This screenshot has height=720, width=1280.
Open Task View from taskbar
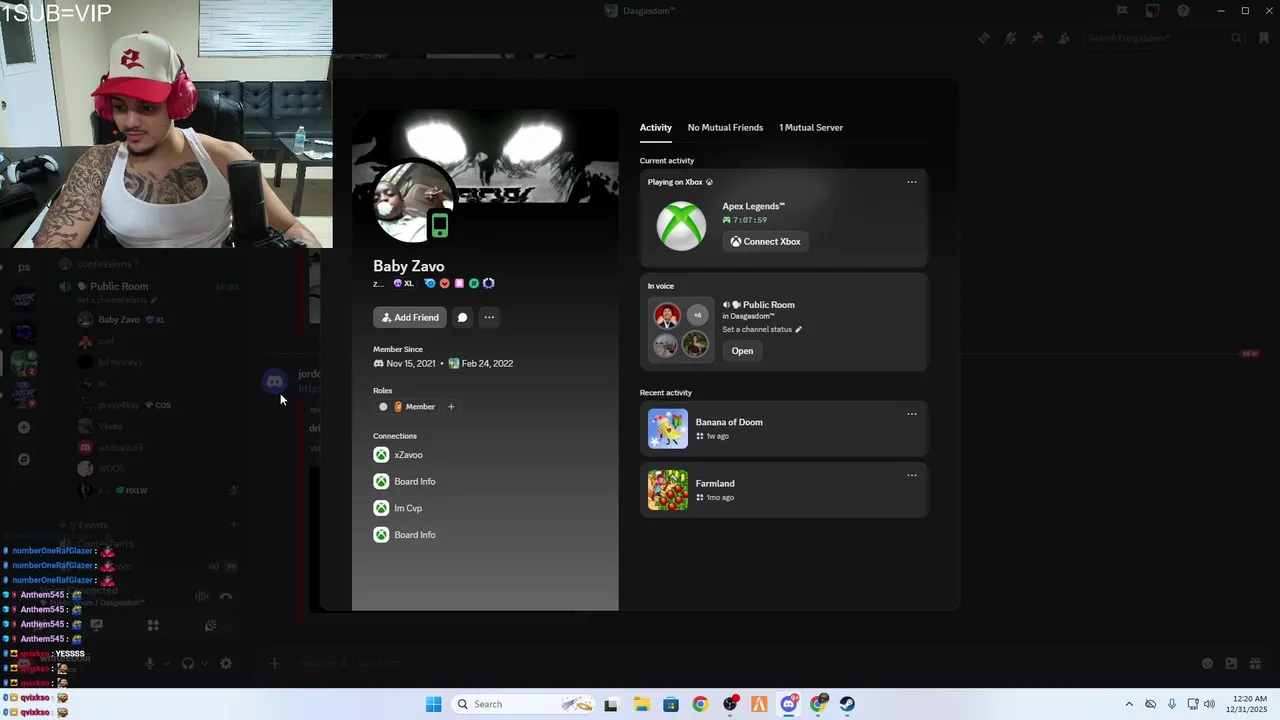611,704
